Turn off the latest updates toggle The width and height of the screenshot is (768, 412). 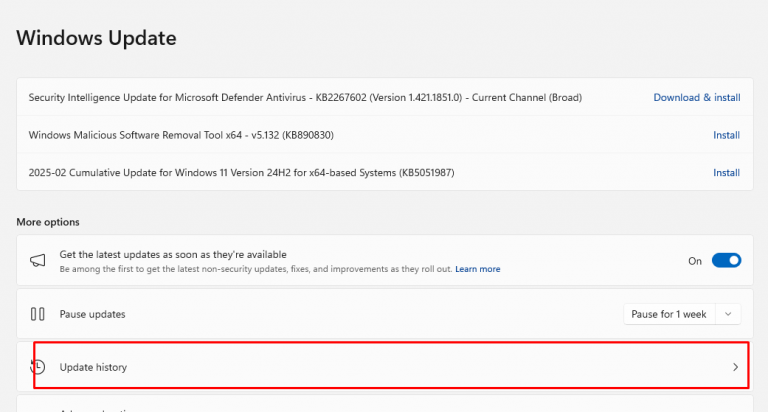point(726,261)
